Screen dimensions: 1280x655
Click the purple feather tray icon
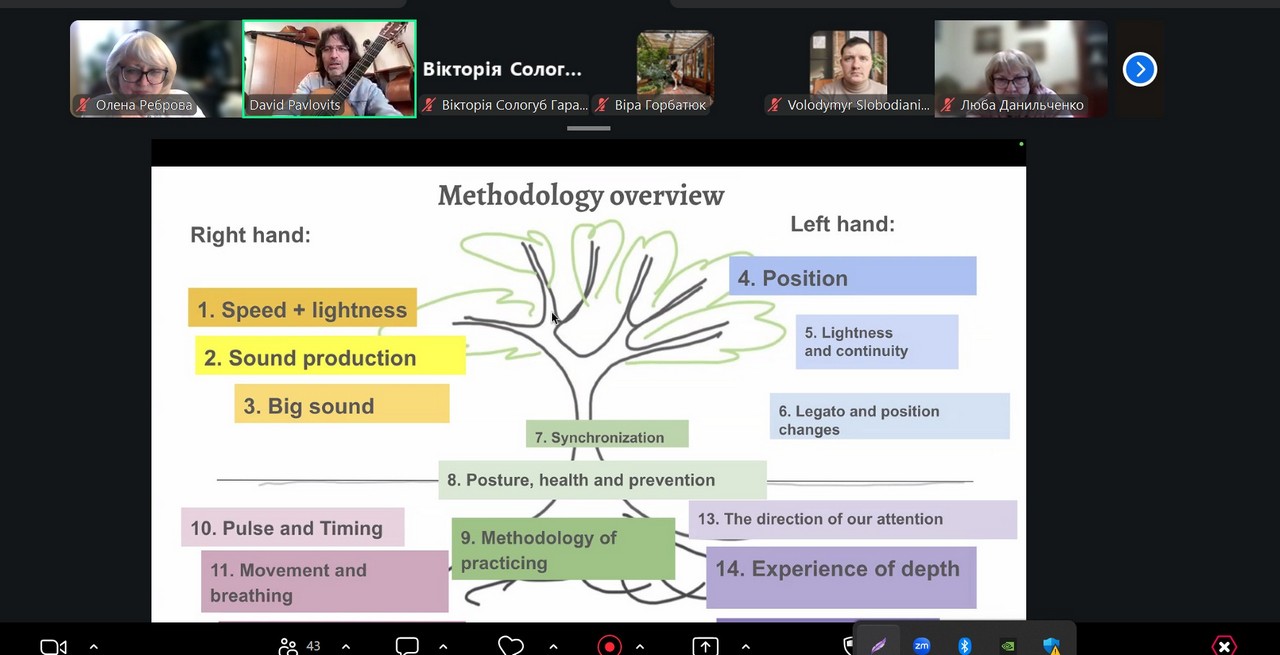pos(878,646)
